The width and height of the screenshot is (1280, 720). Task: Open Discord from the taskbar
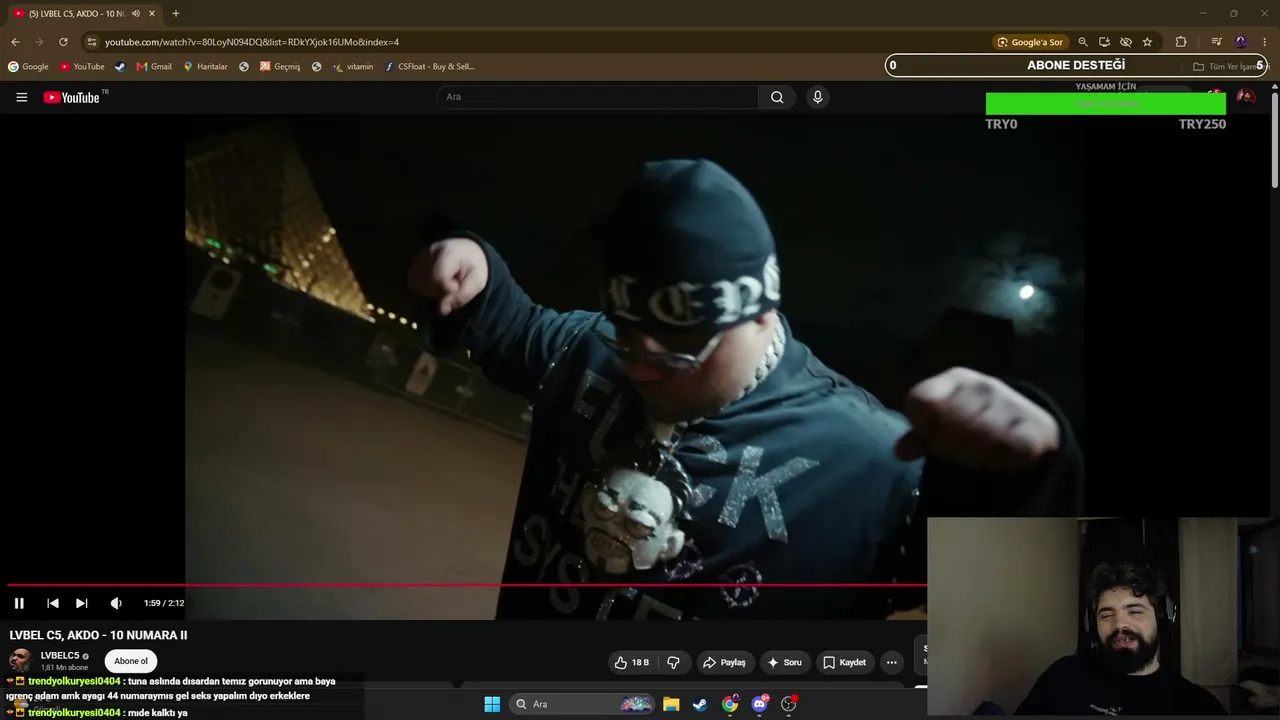pos(759,704)
